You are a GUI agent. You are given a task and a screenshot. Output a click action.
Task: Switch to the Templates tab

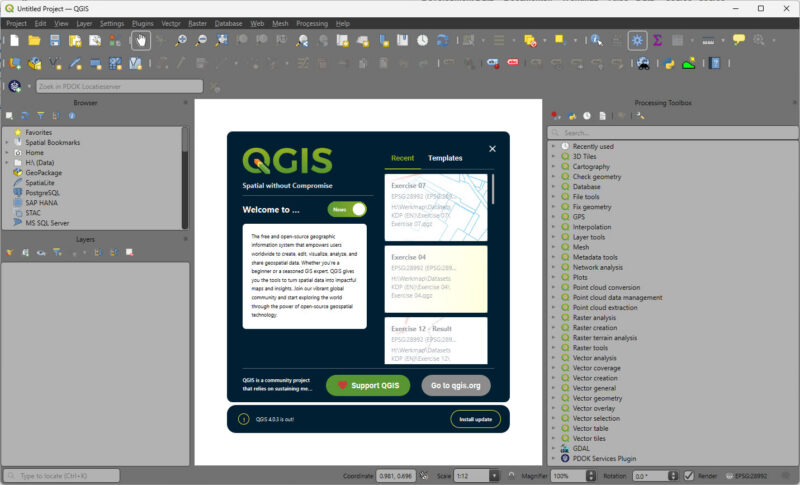(445, 158)
